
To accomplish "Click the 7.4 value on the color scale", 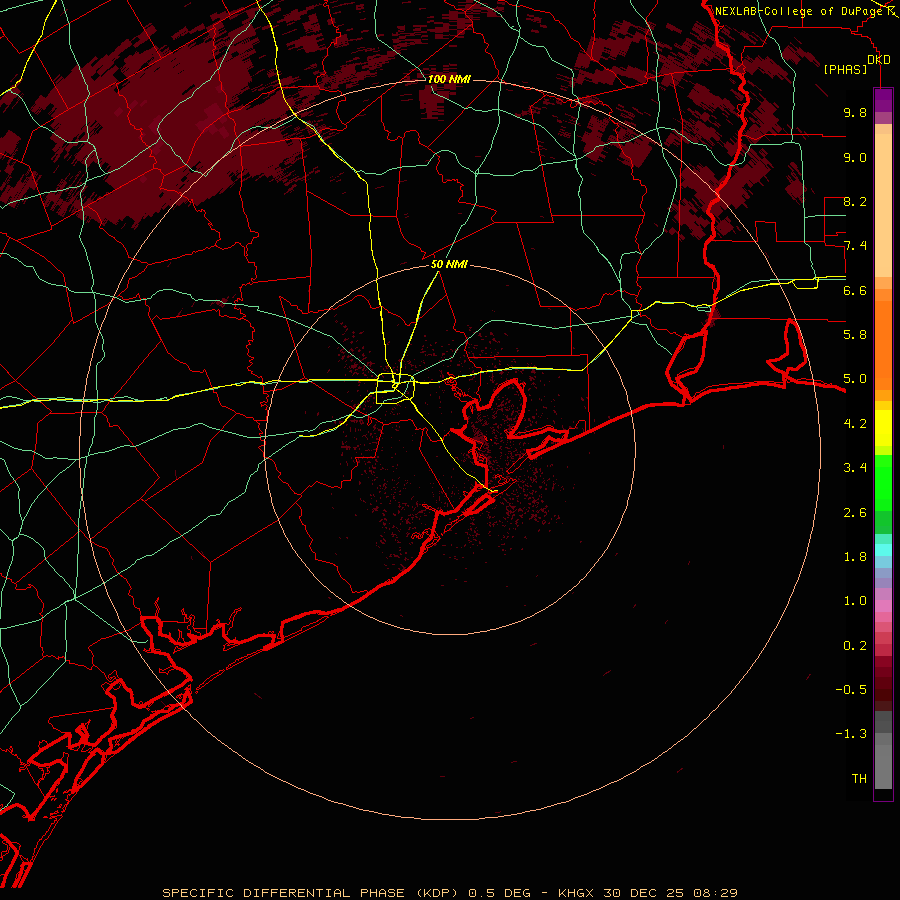I will pos(855,246).
